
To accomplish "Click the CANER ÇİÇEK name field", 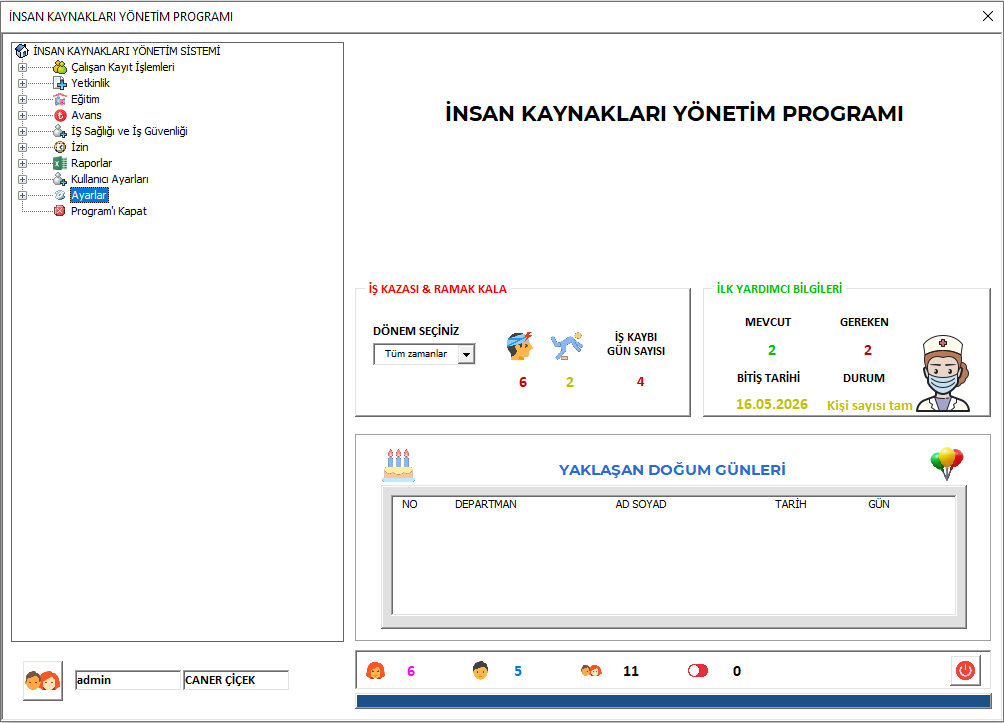I will [x=236, y=680].
